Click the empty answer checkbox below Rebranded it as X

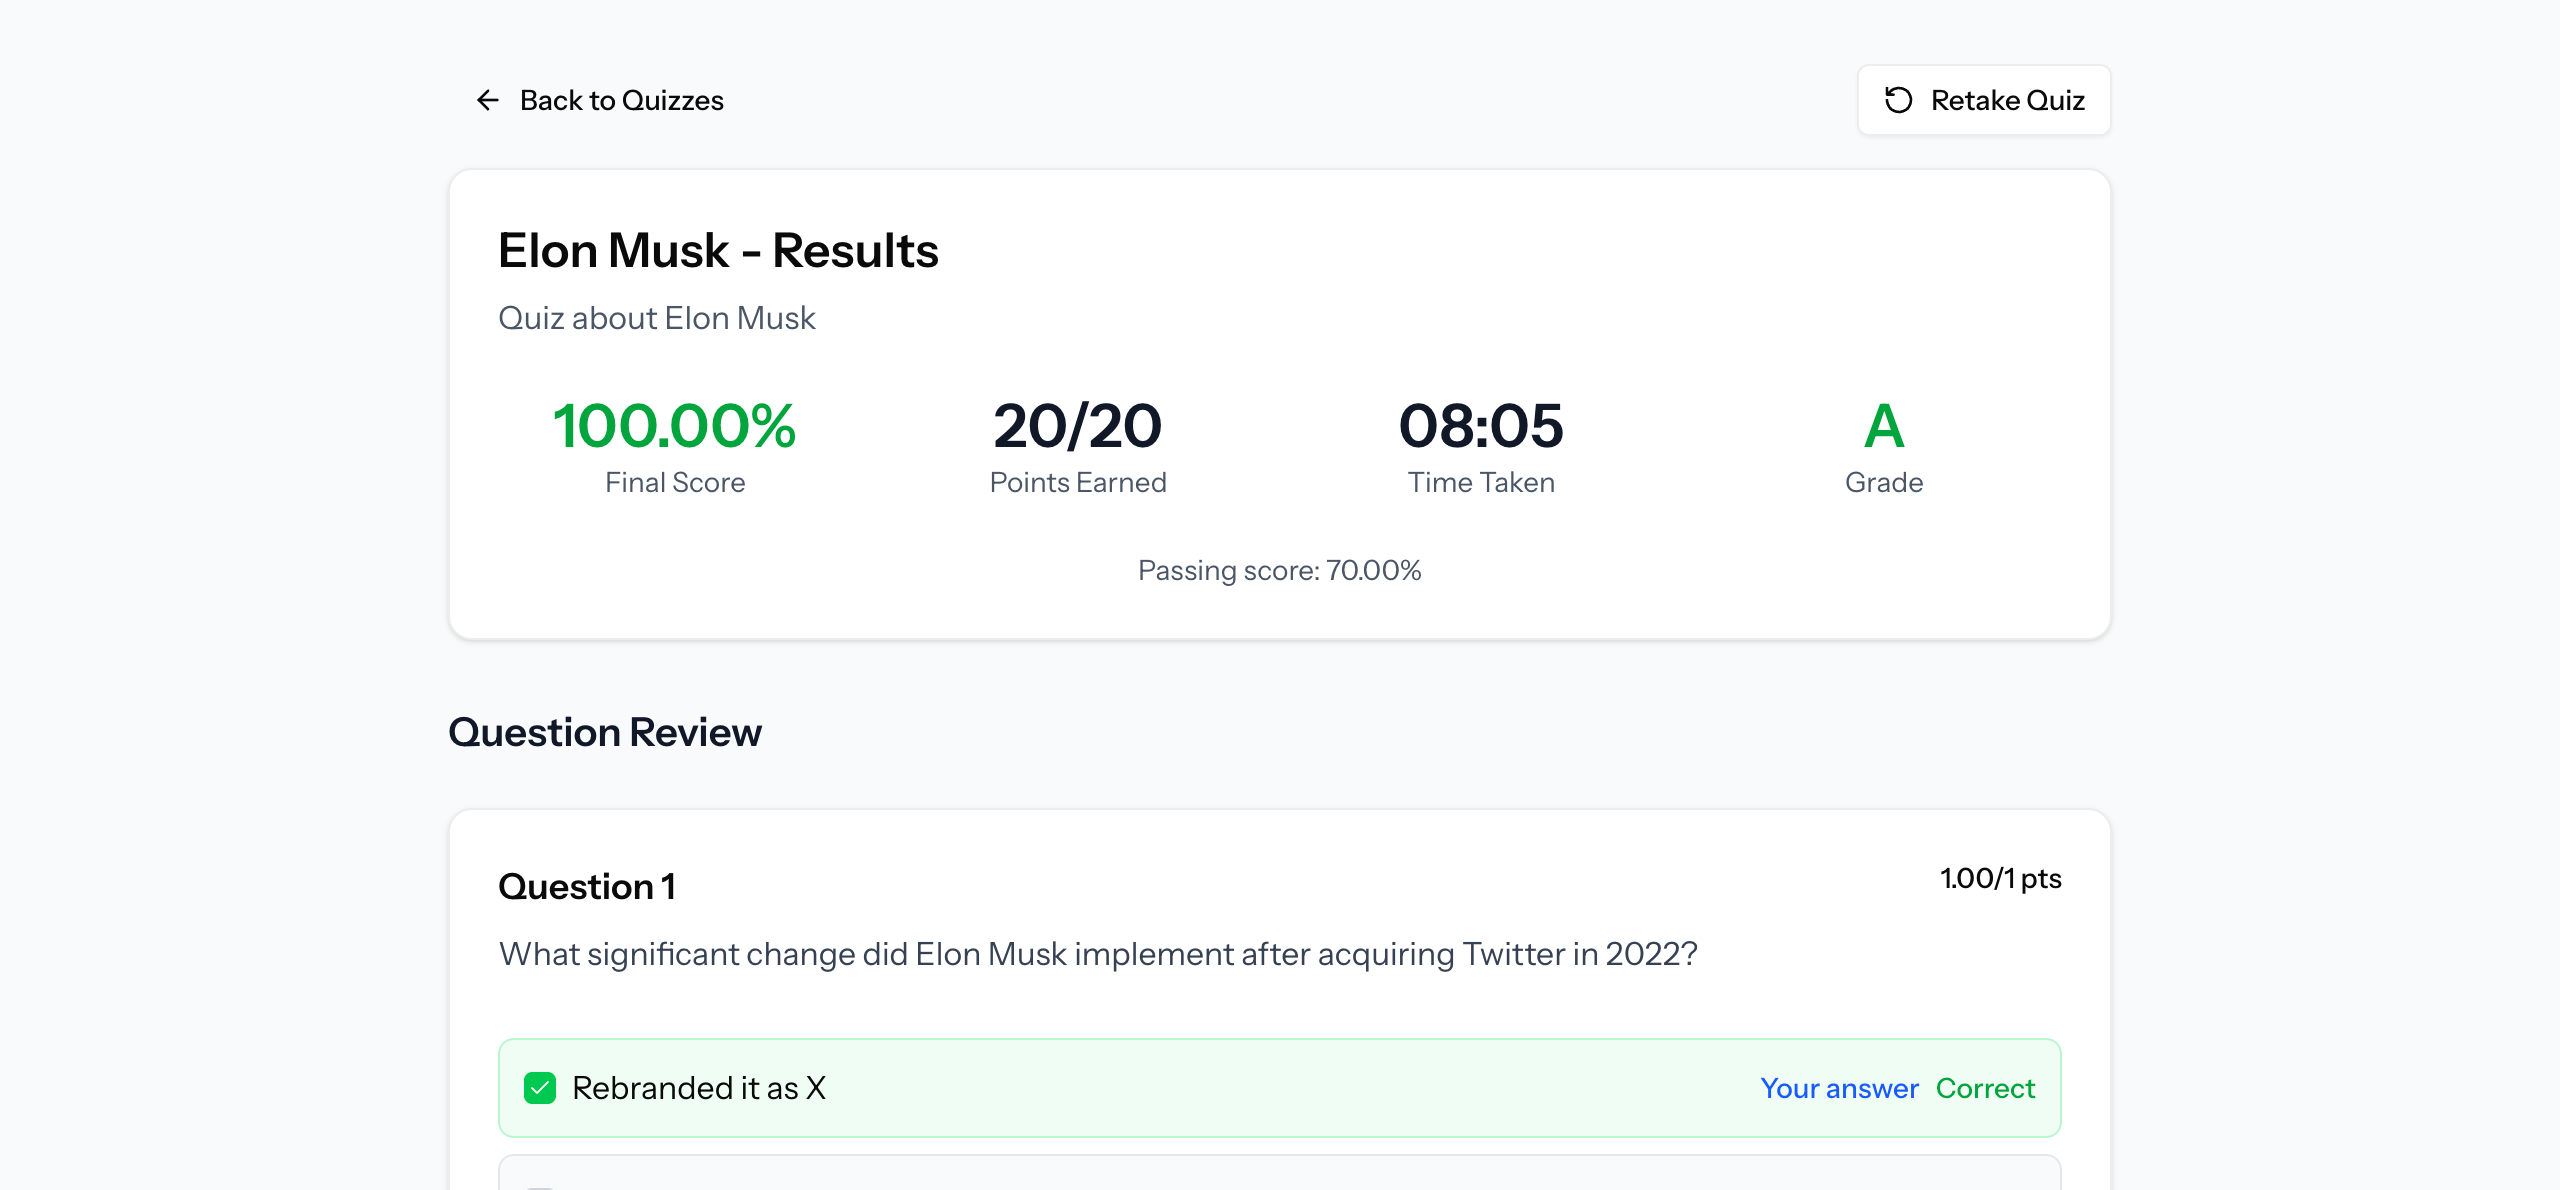click(541, 1185)
